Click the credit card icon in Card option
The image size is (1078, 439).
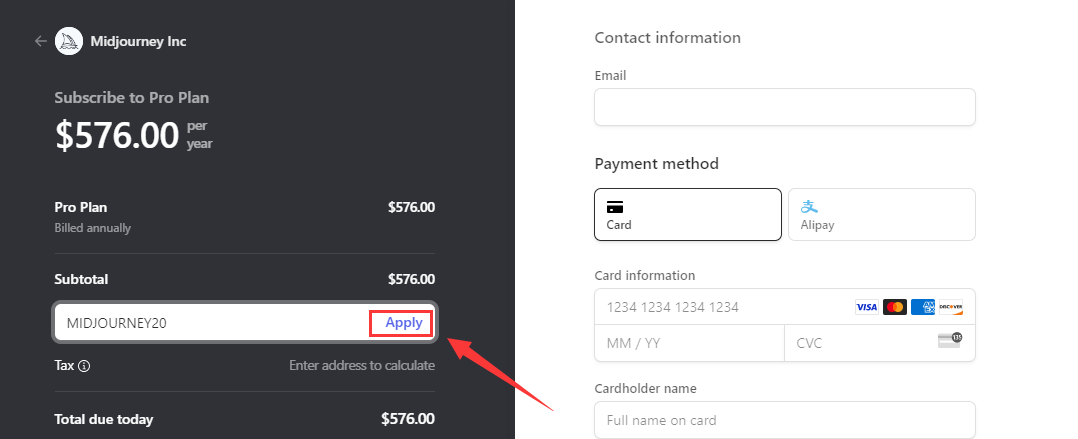point(615,207)
